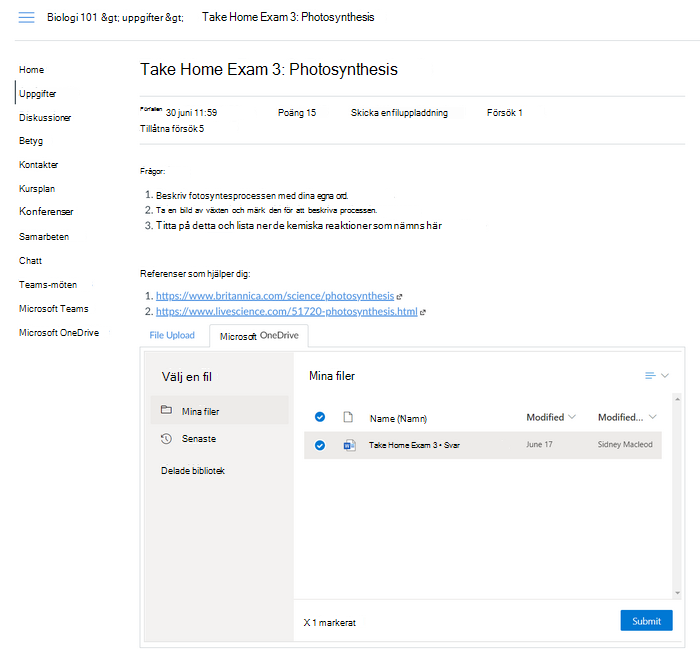Screen dimensions: 700x657
Task: Click the file list scrollbar up arrow
Action: click(677, 399)
